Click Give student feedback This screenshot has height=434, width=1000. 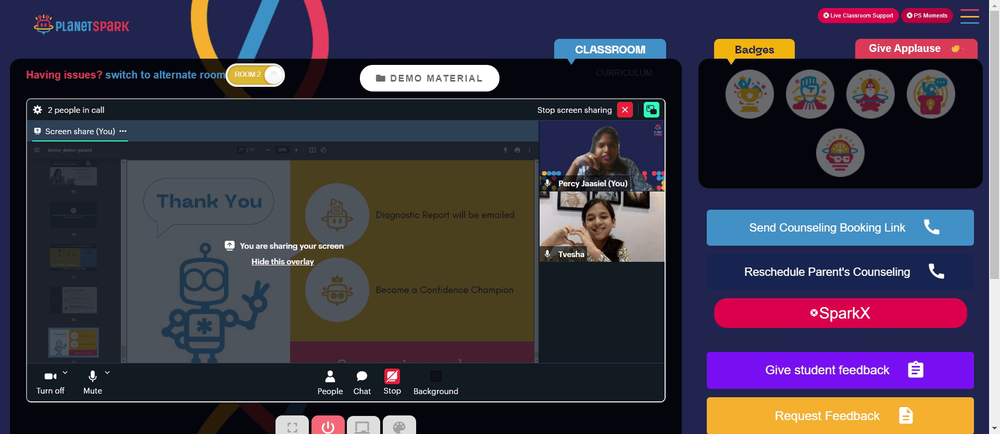click(840, 370)
